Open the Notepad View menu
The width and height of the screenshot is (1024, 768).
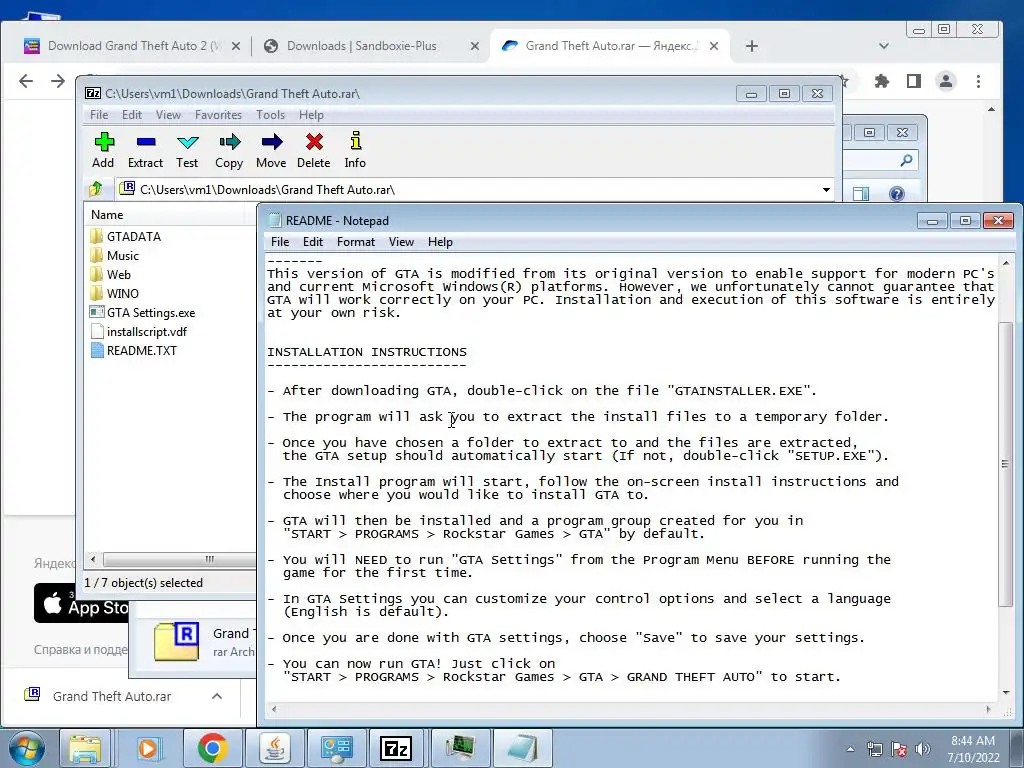(x=401, y=242)
